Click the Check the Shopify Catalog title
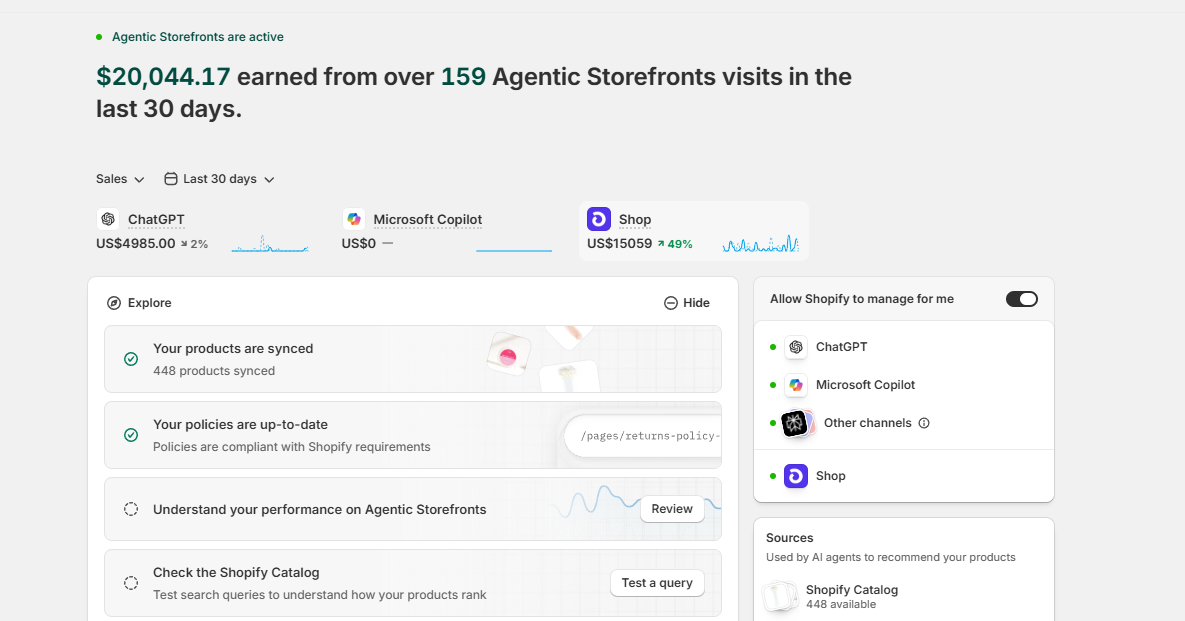This screenshot has width=1185, height=621. 237,573
